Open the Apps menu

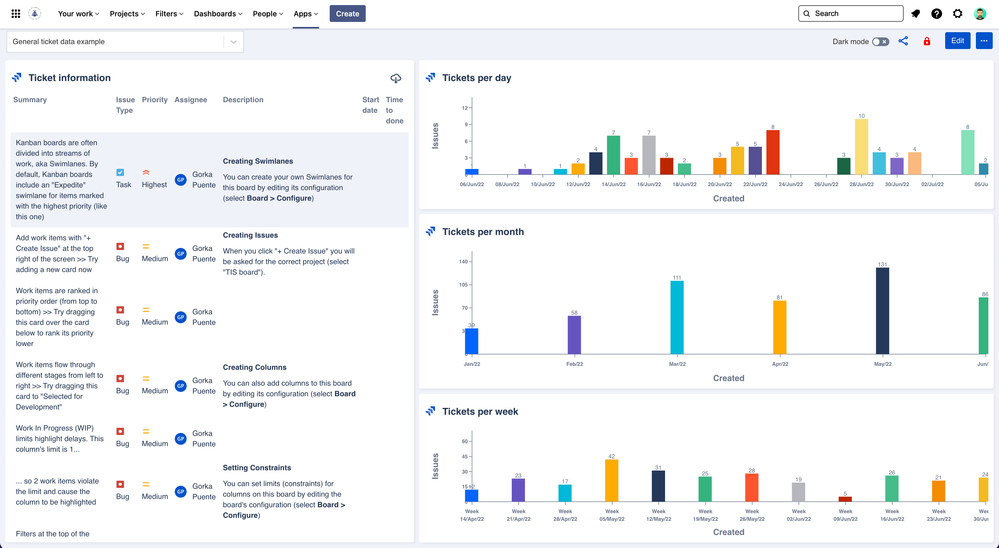pos(306,13)
